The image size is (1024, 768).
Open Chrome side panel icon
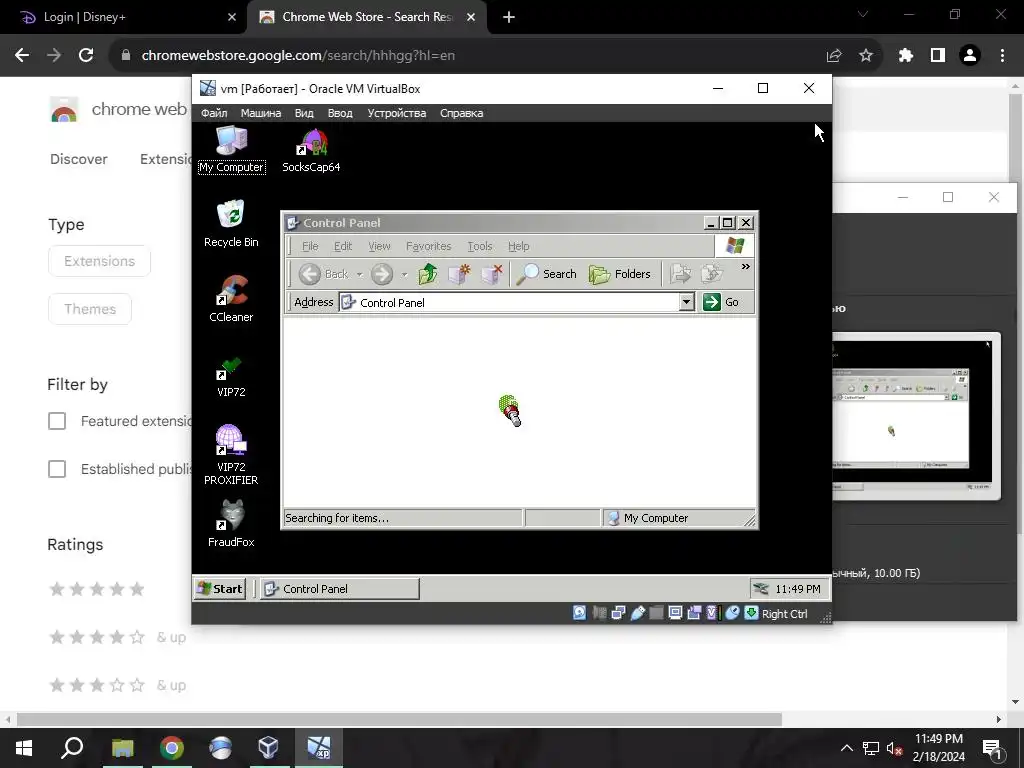(938, 56)
